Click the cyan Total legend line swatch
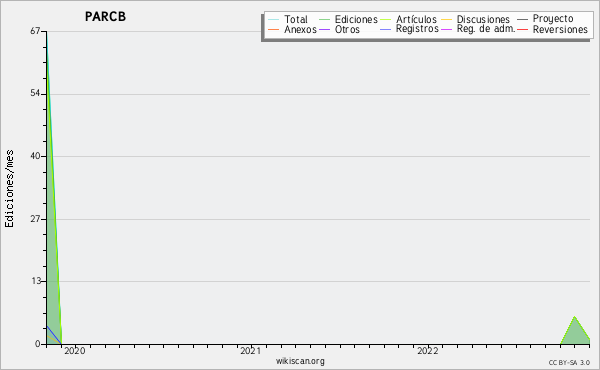600x370 pixels. (274, 20)
